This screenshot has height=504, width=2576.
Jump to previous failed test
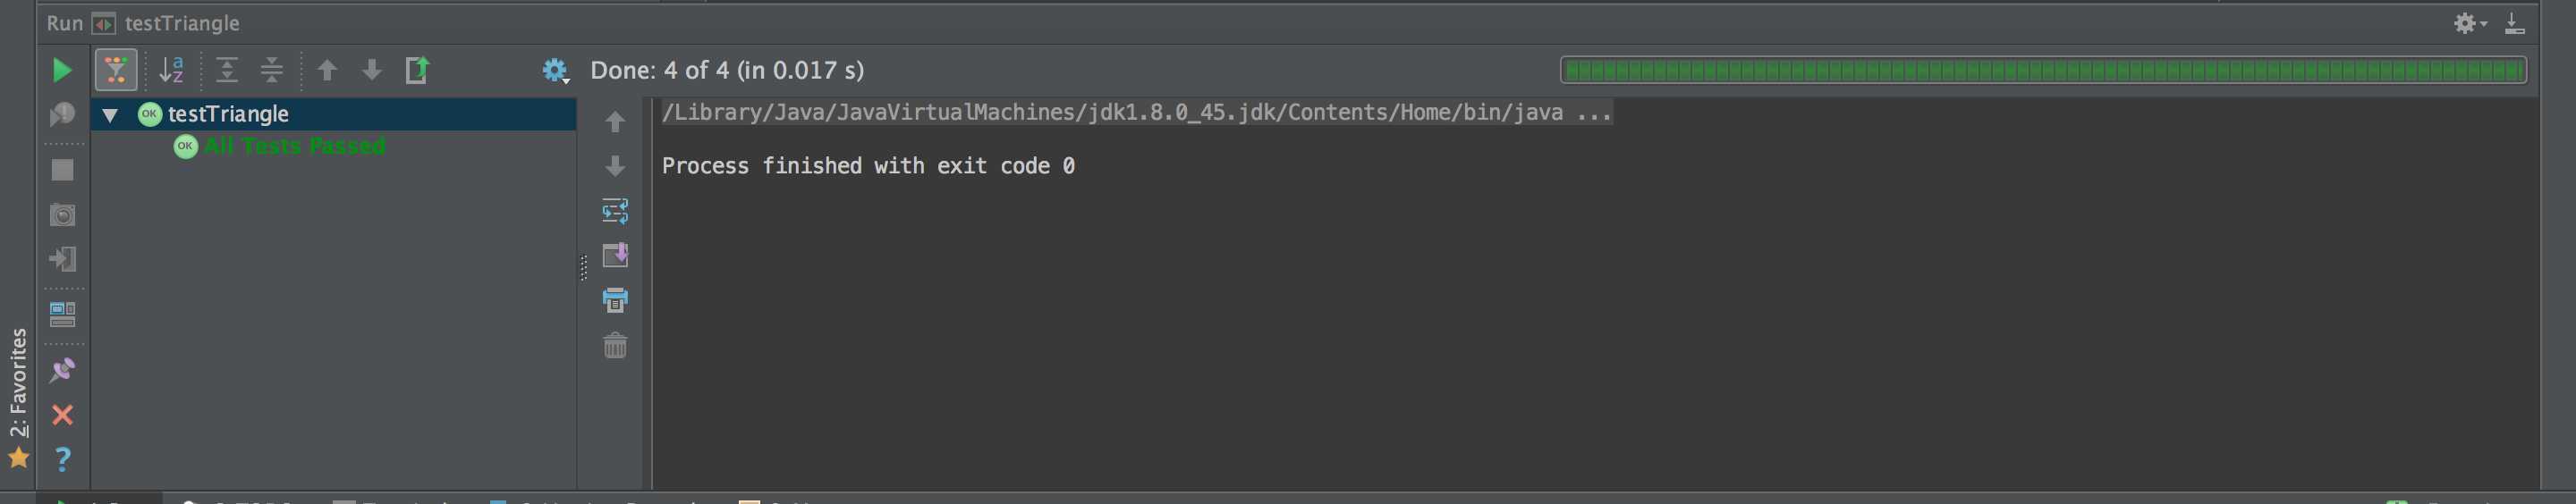(327, 70)
